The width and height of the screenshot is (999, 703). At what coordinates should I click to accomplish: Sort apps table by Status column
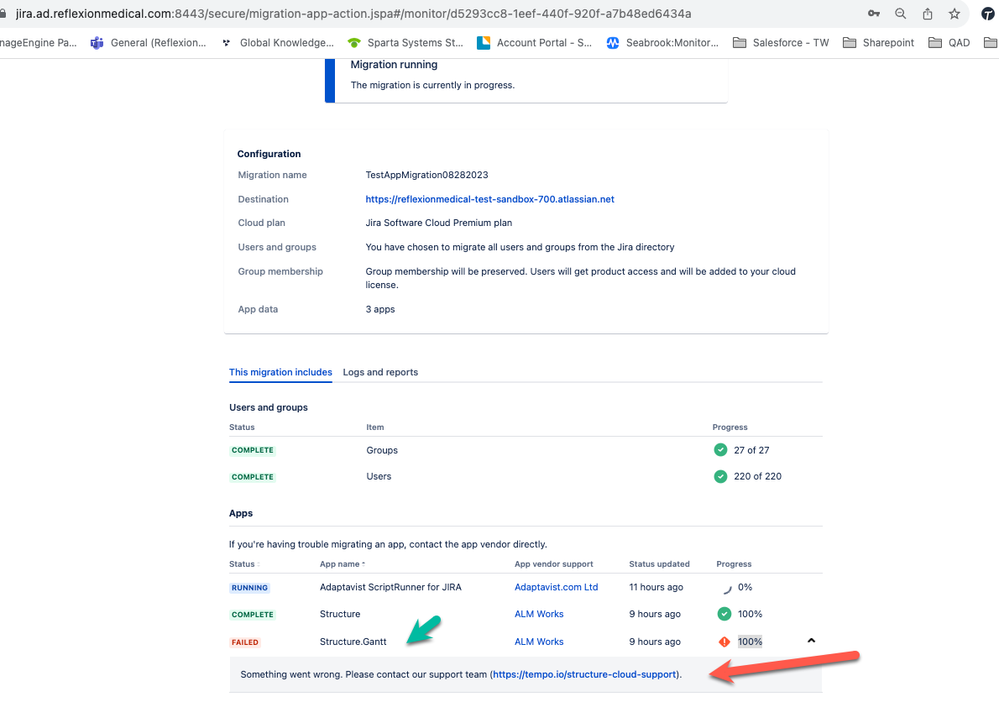pos(245,564)
